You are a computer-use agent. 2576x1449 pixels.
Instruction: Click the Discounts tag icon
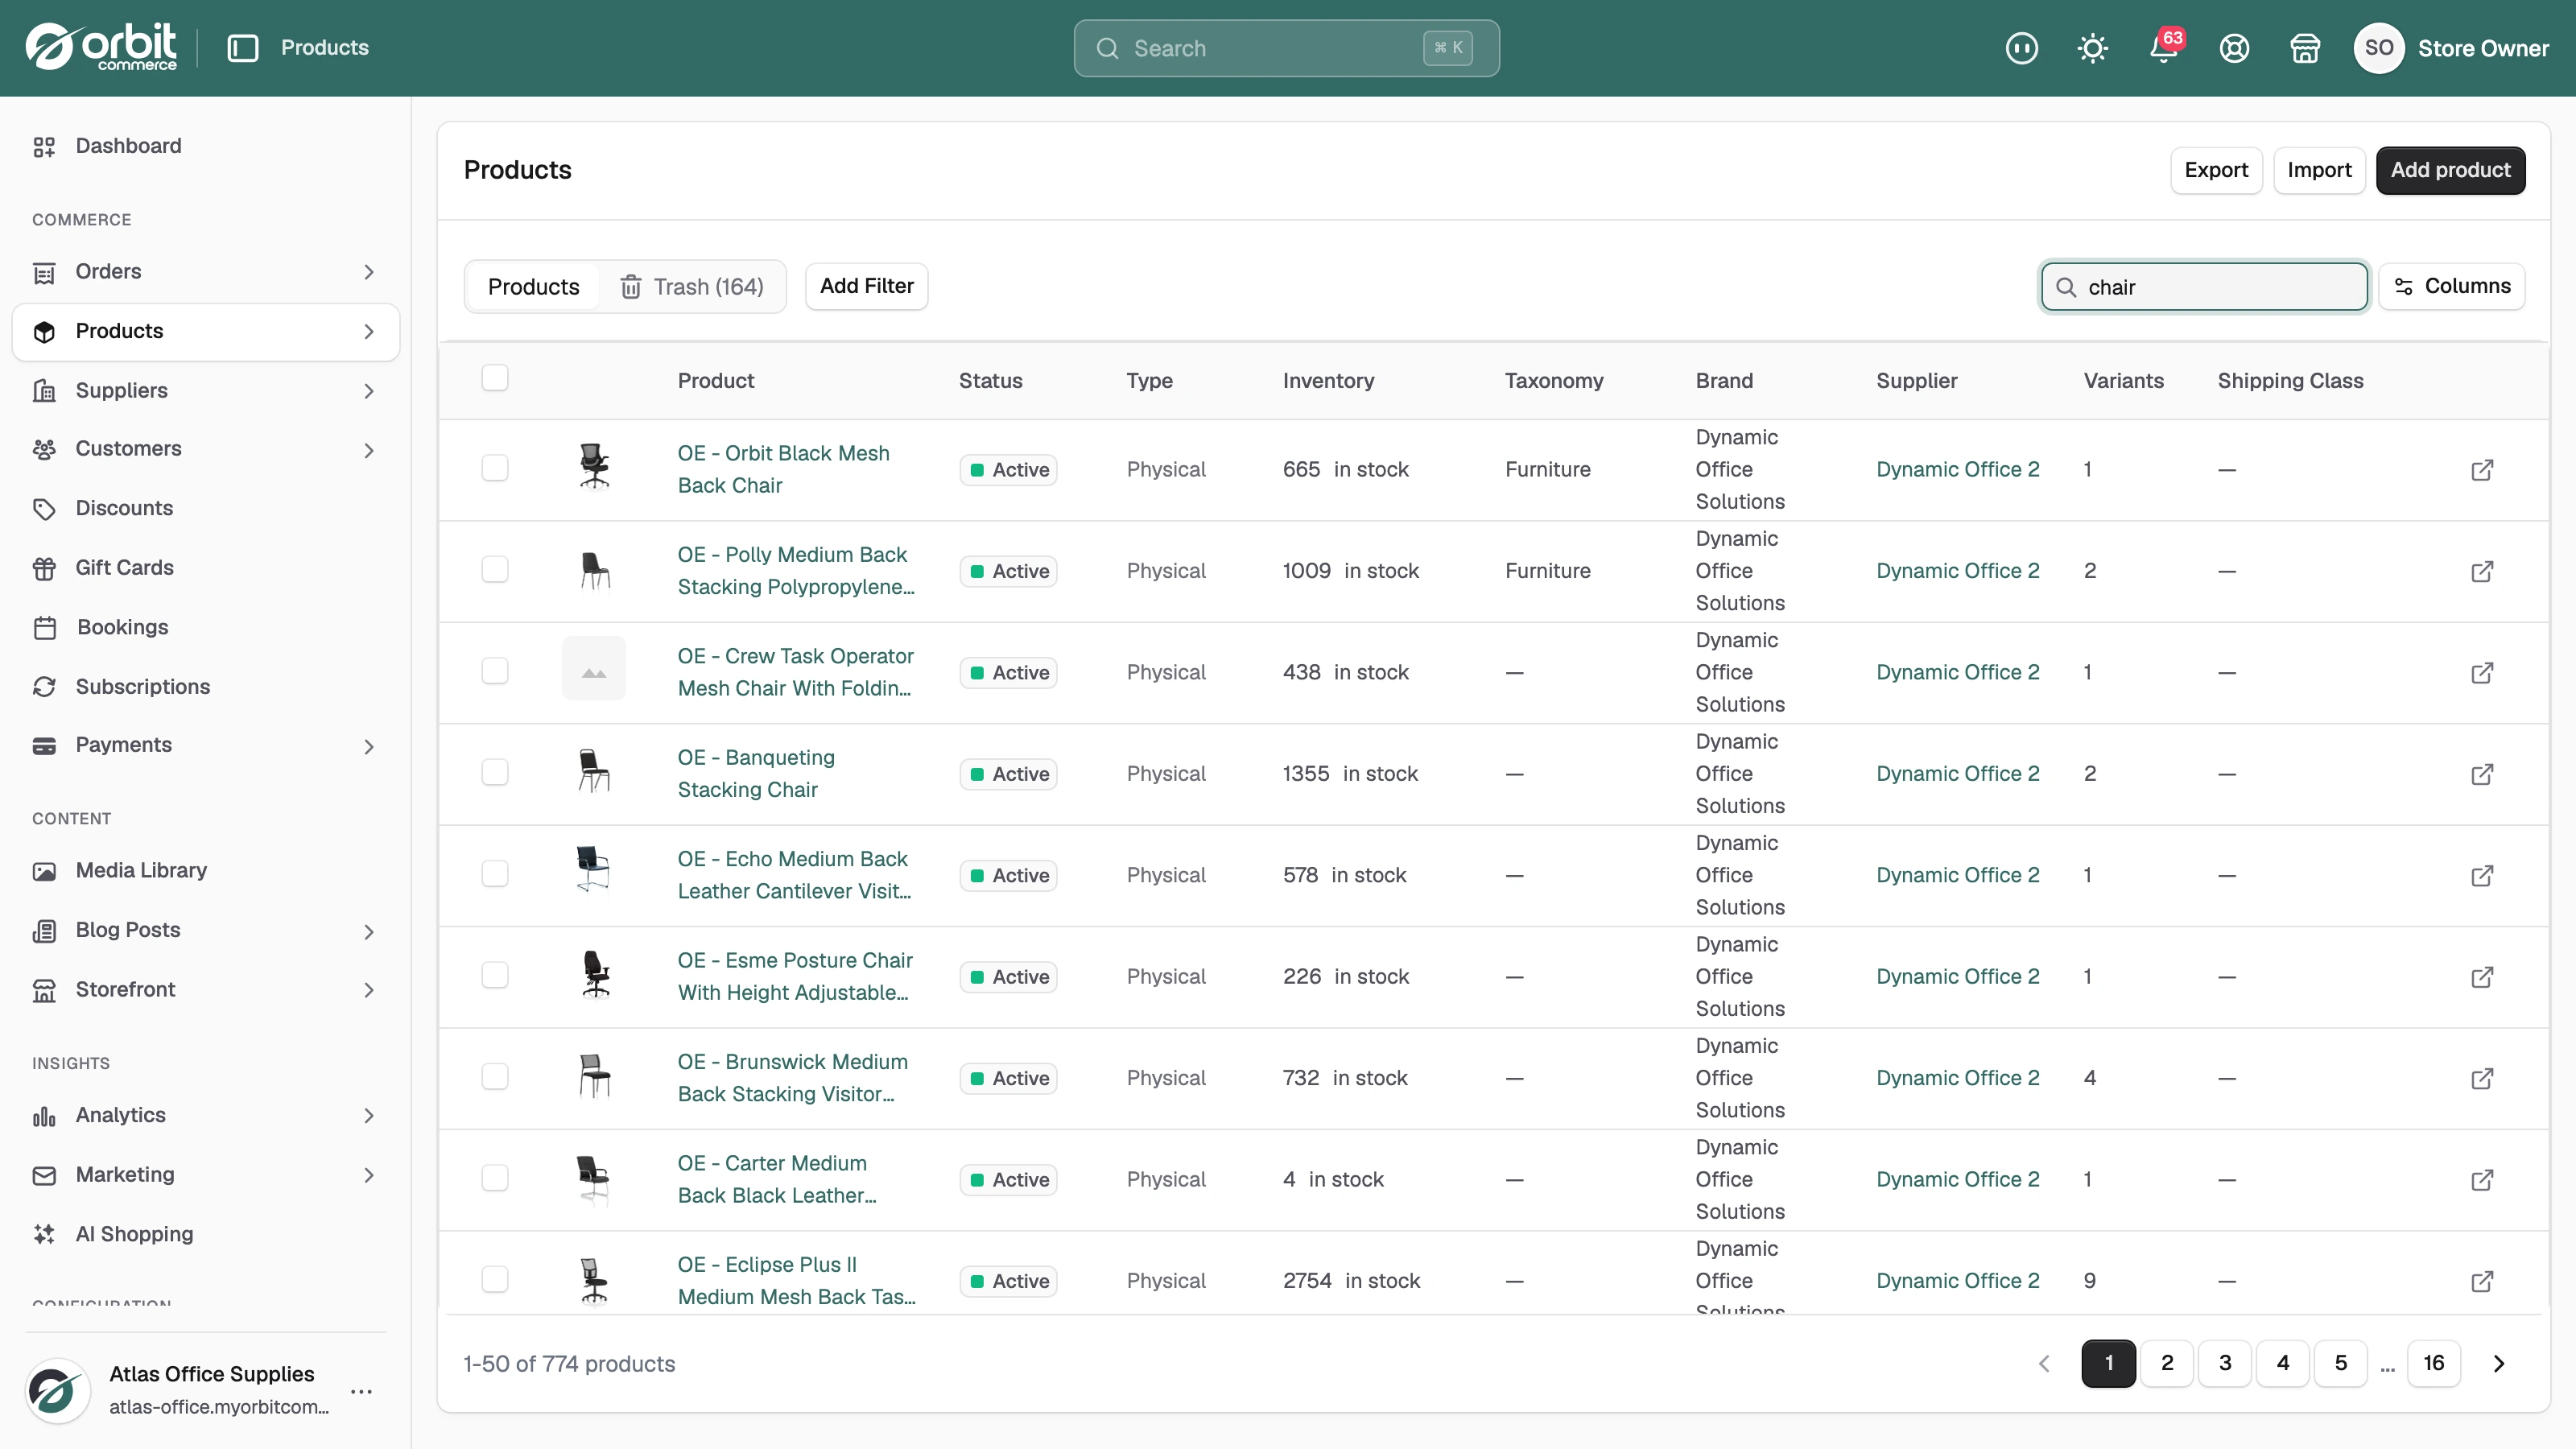[44, 509]
